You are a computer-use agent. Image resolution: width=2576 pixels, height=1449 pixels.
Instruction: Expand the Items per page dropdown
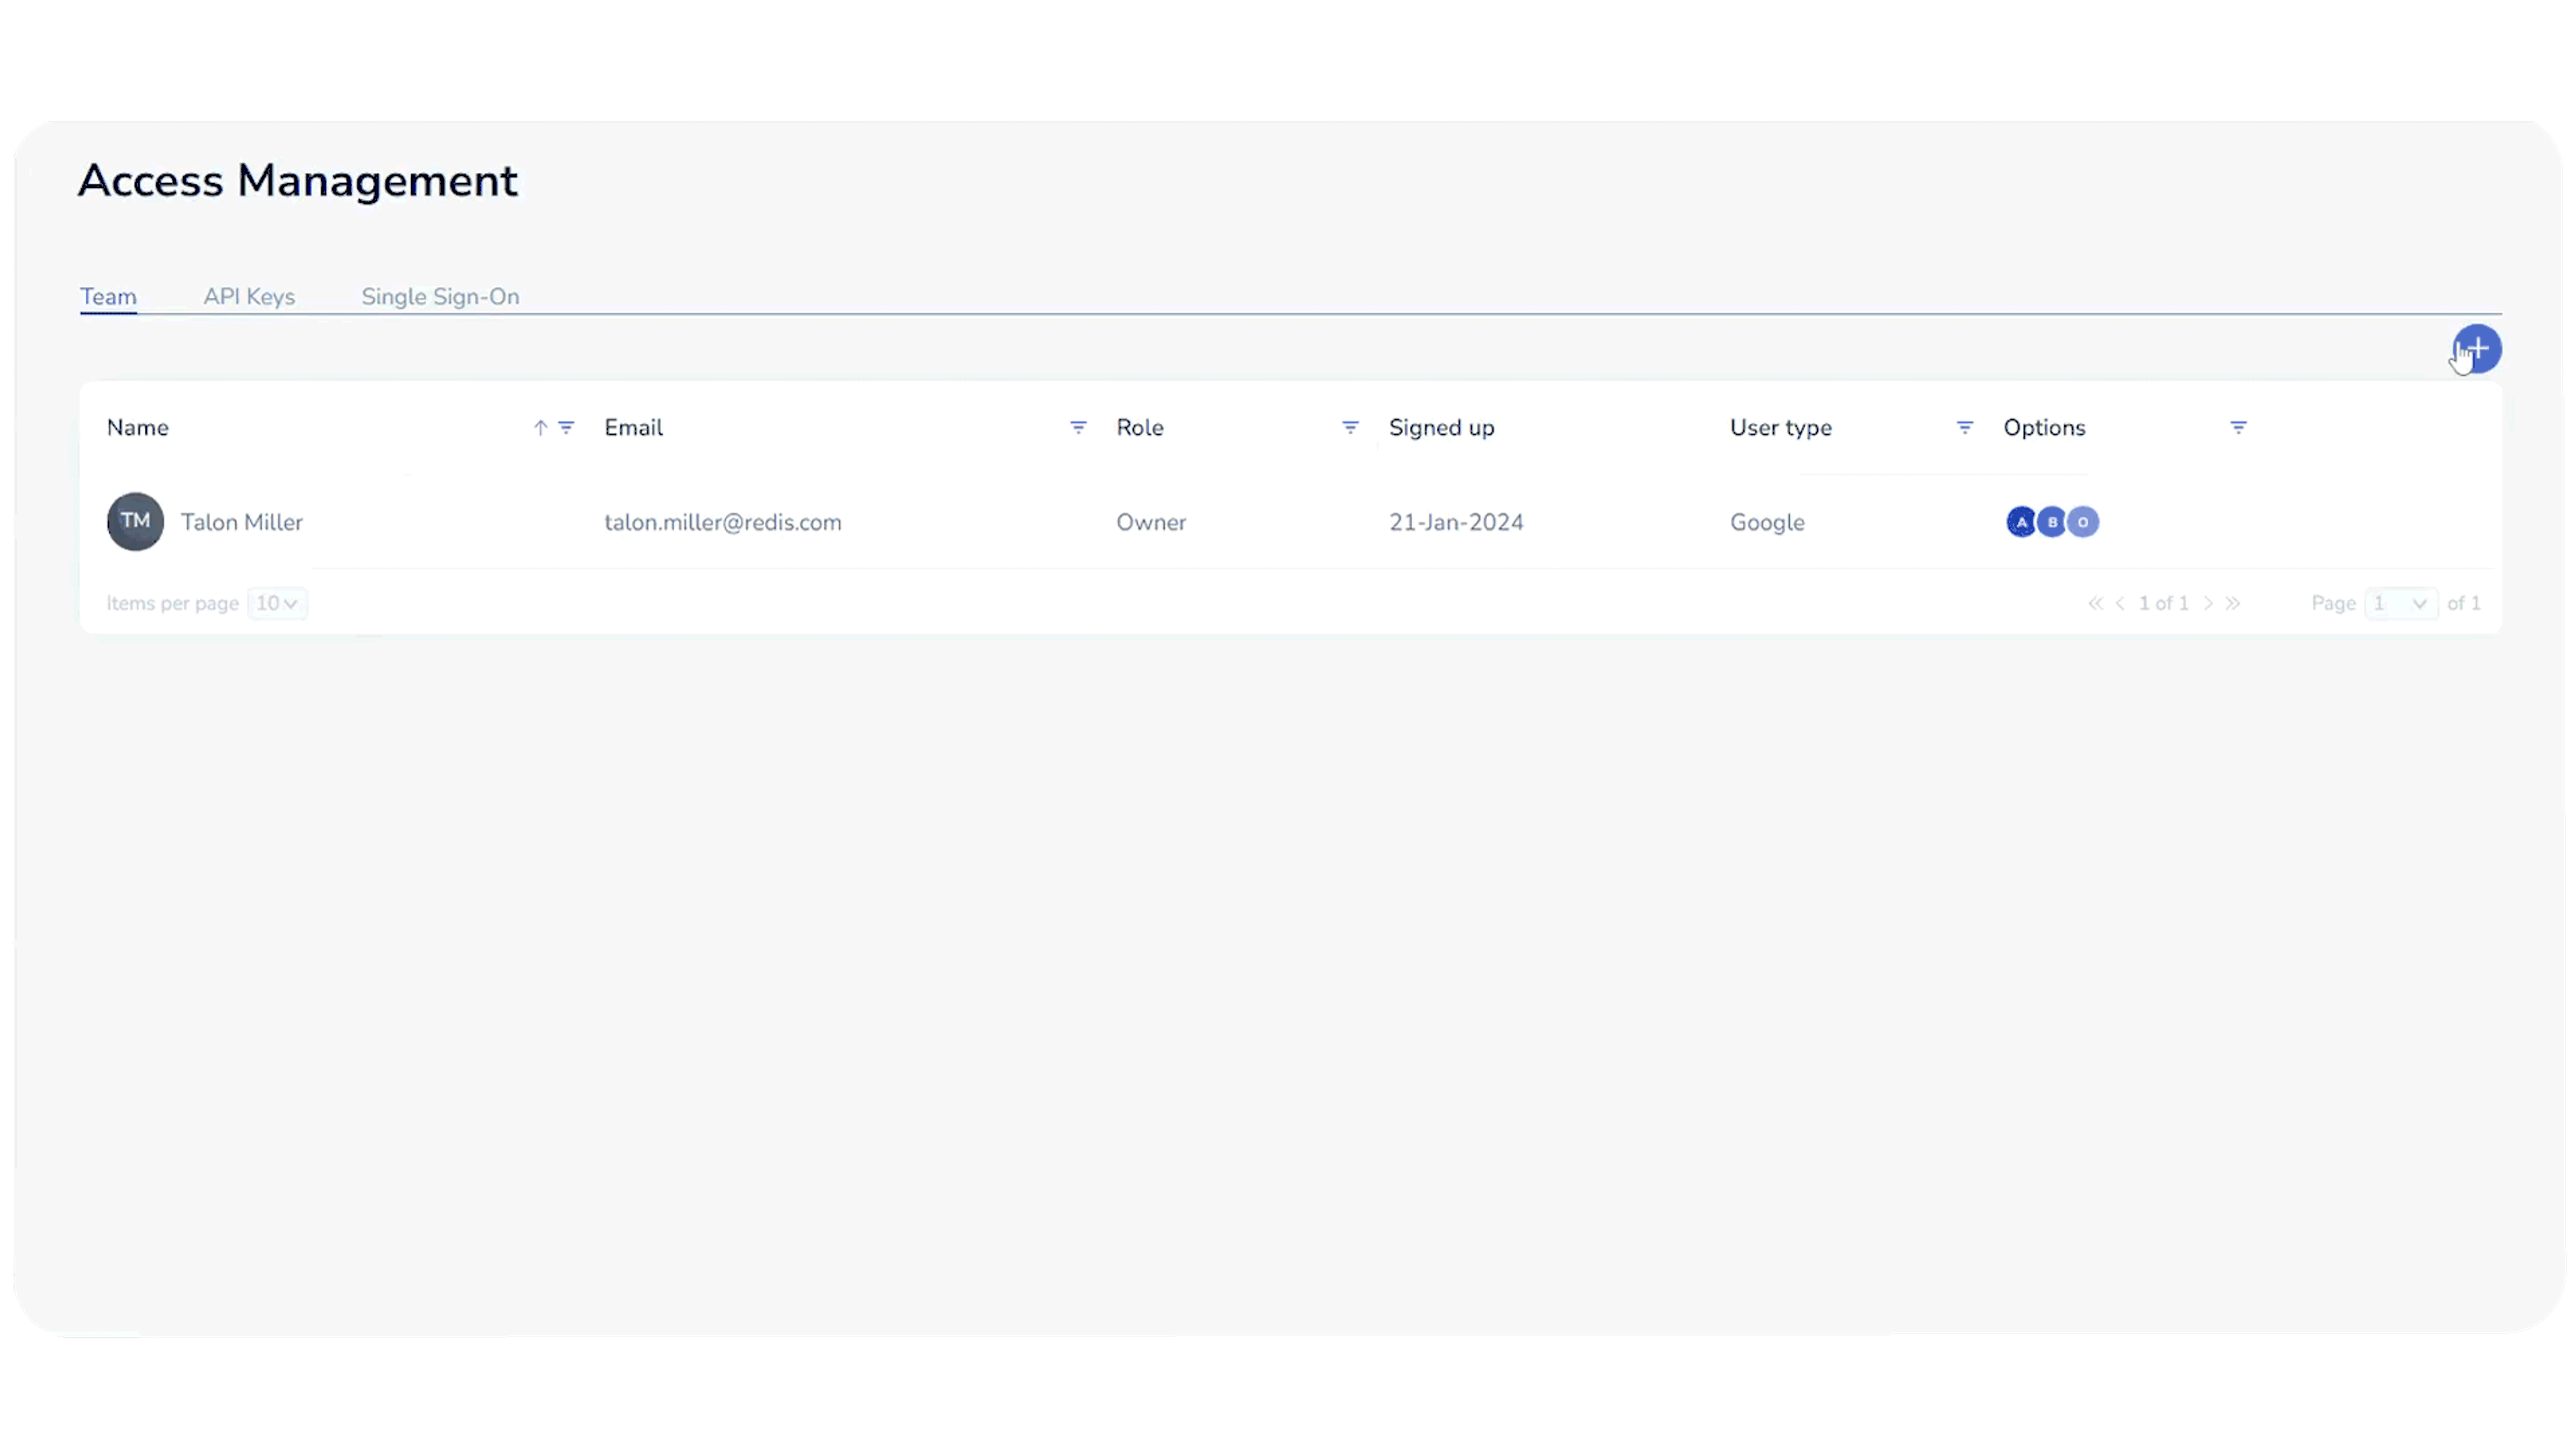[x=277, y=603]
